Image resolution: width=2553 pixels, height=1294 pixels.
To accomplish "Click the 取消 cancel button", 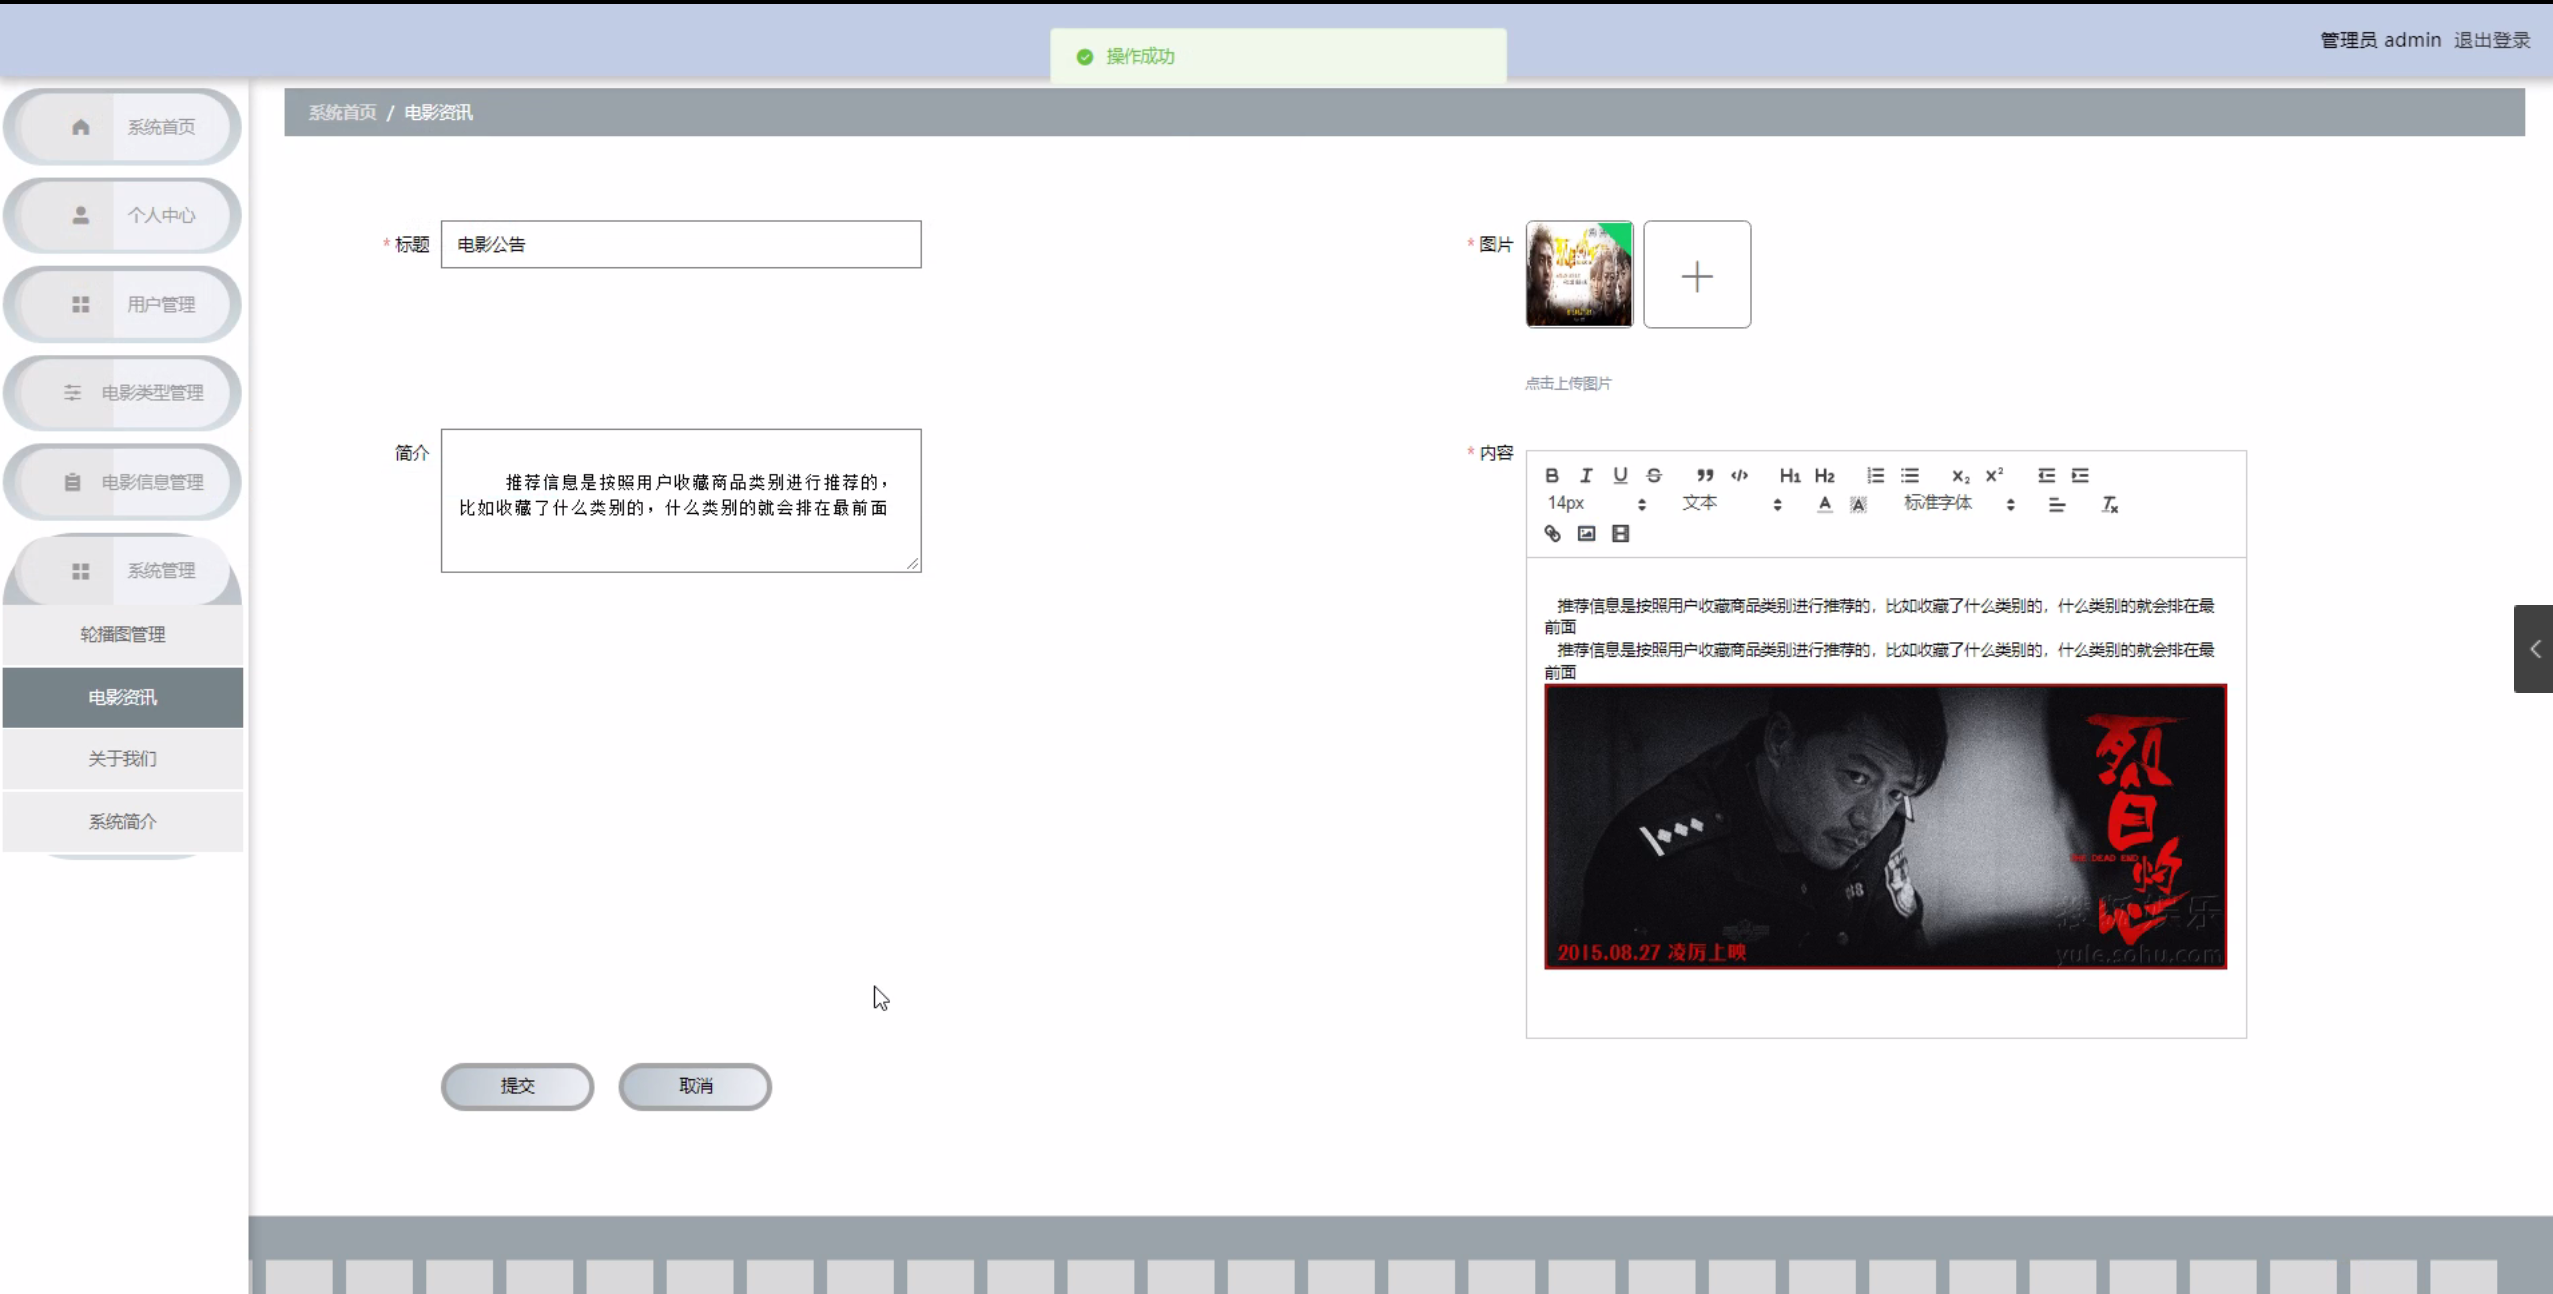I will (695, 1086).
